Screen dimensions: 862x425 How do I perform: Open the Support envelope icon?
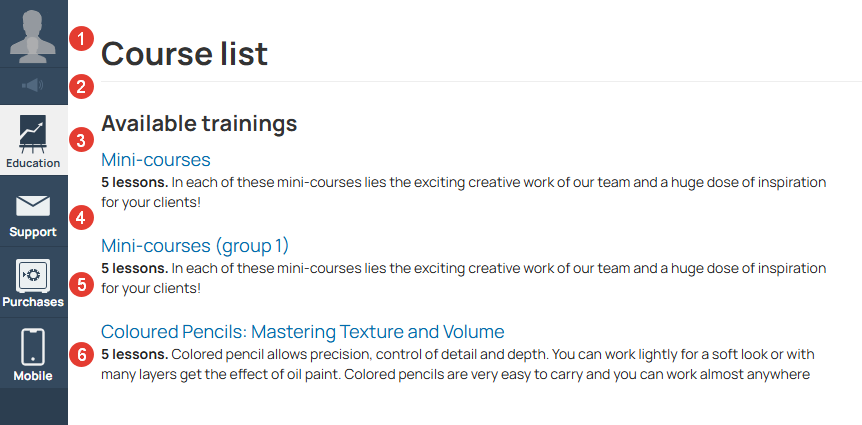33,206
